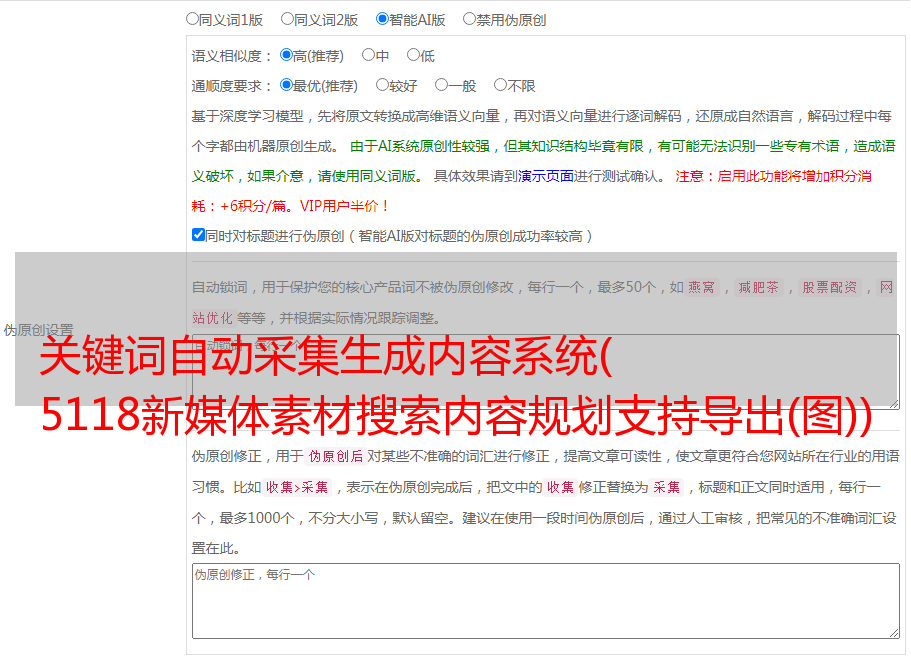Set 语义相似度 to 低
The image size is (911, 658).
(x=413, y=55)
